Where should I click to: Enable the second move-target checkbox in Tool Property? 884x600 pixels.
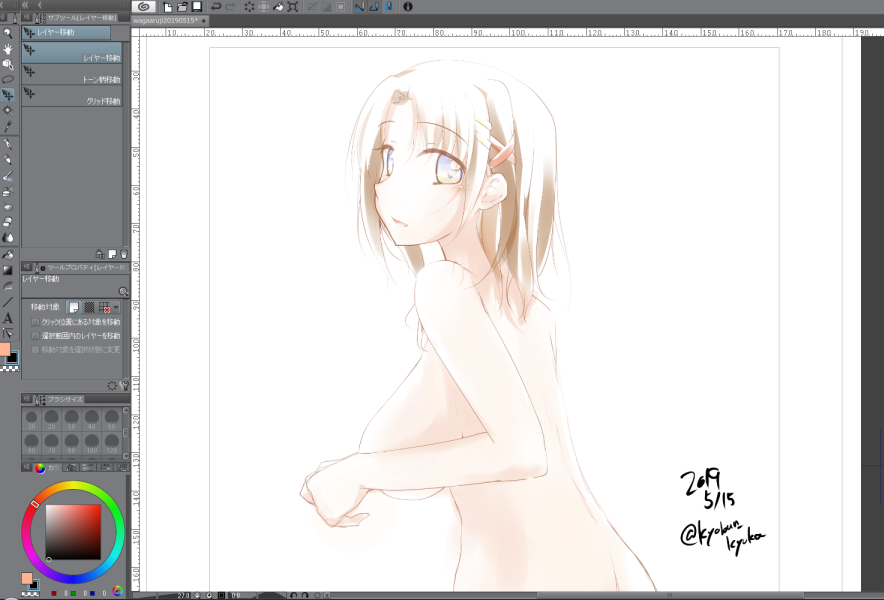tap(36, 336)
